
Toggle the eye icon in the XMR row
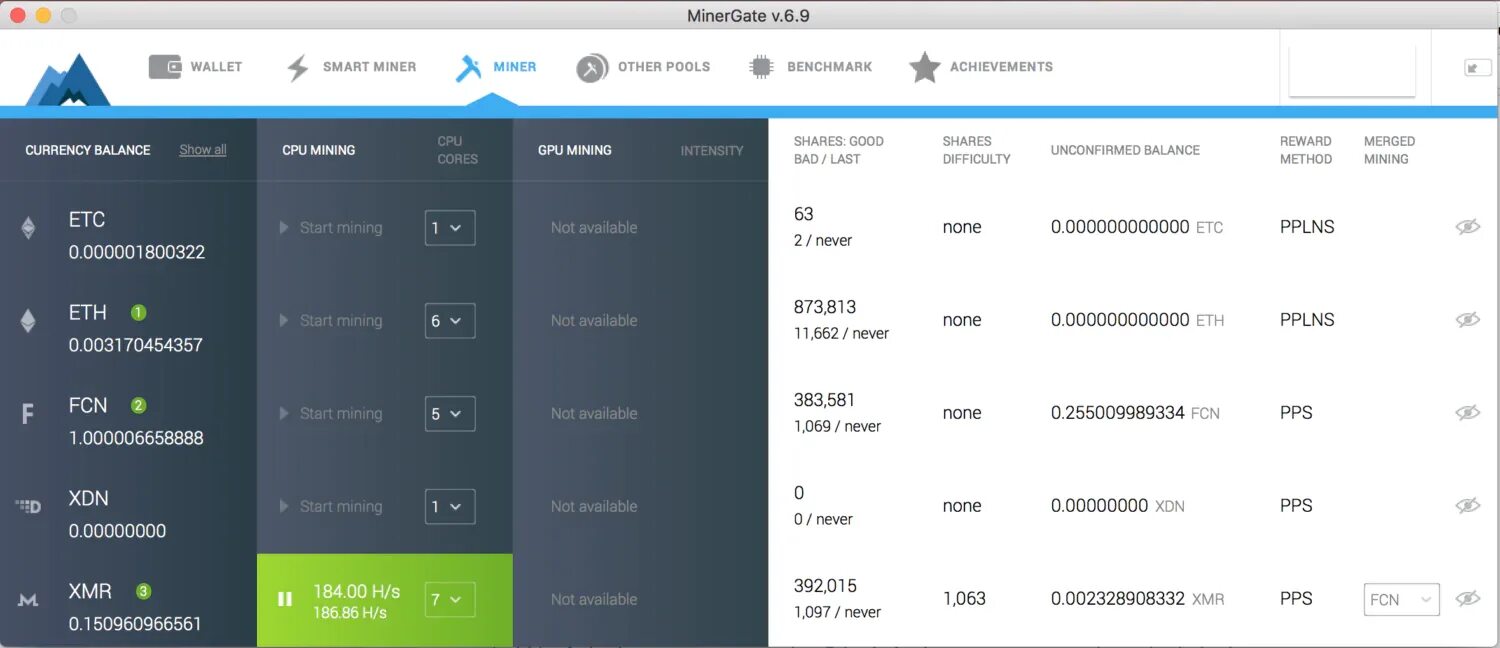click(x=1467, y=599)
